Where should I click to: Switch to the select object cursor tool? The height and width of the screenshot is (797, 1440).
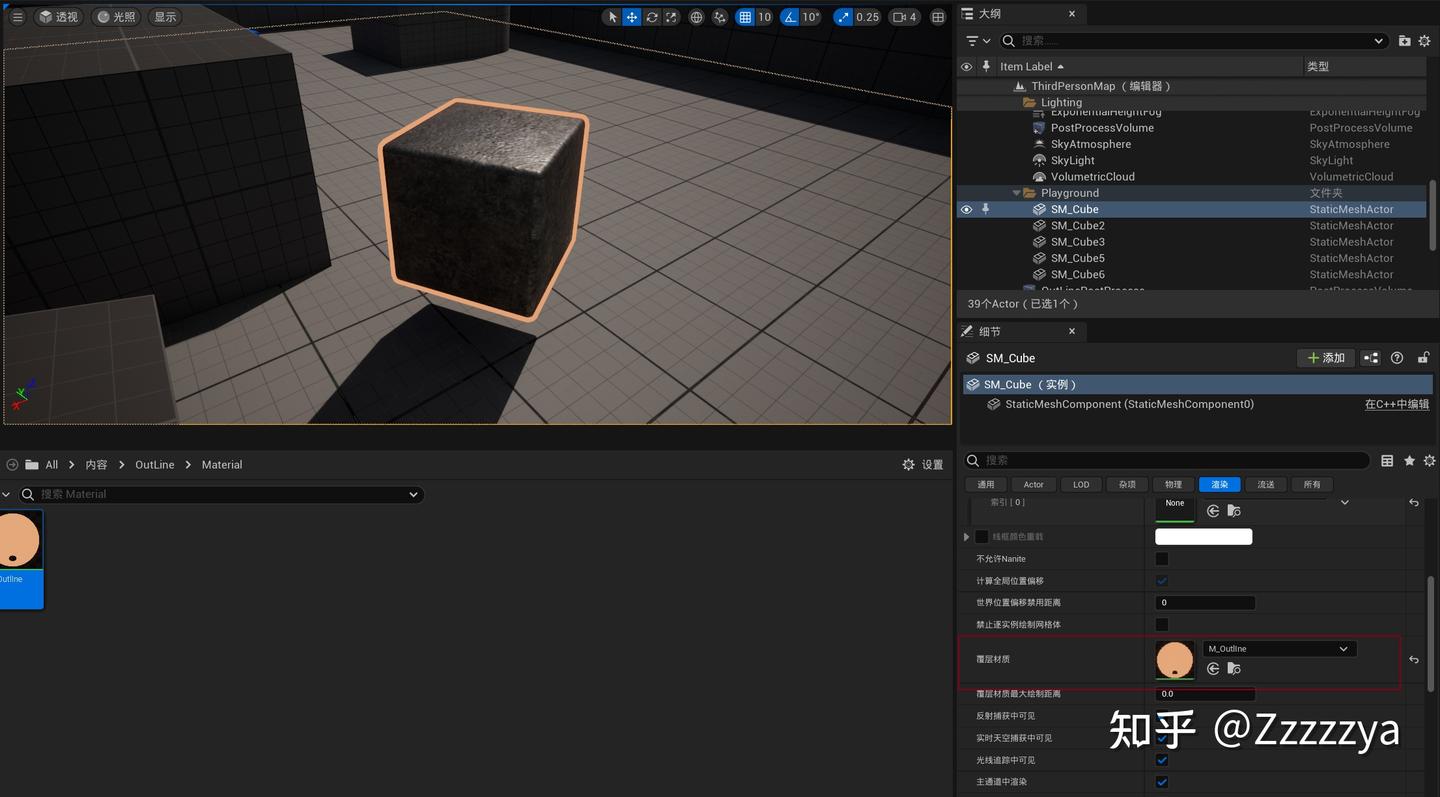point(613,17)
